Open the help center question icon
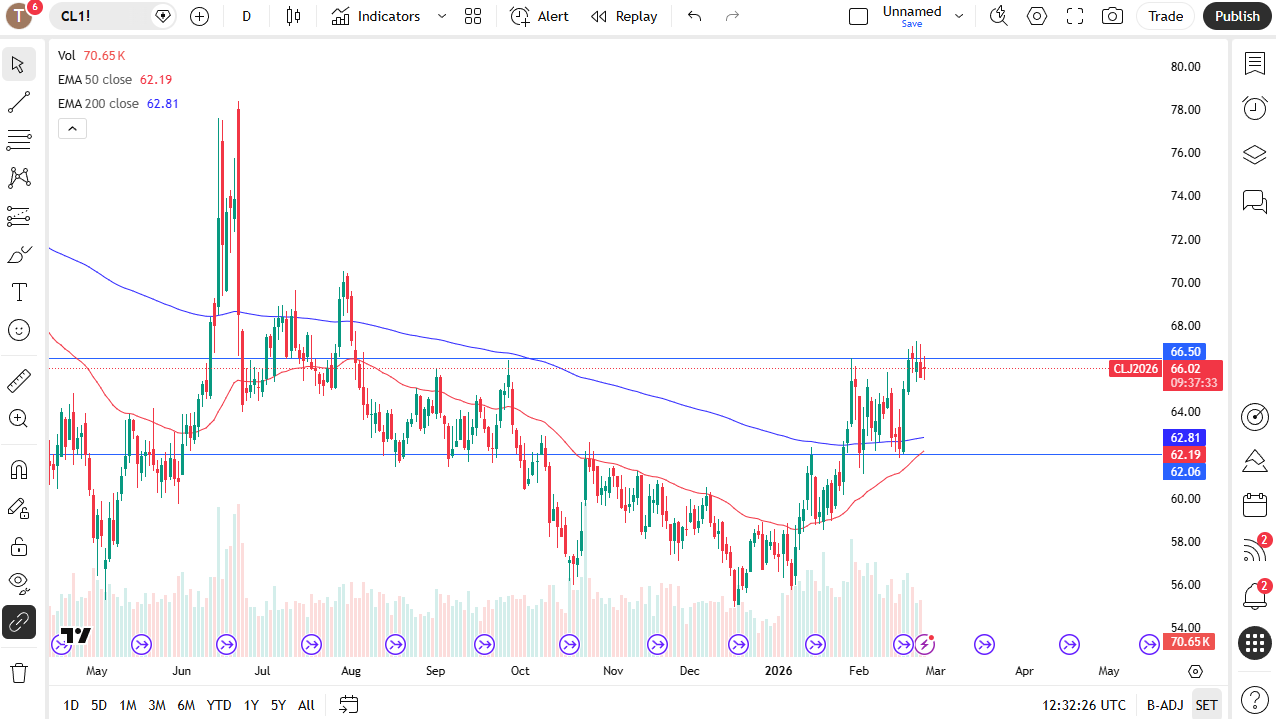Viewport: 1276px width, 719px height. 1255,699
